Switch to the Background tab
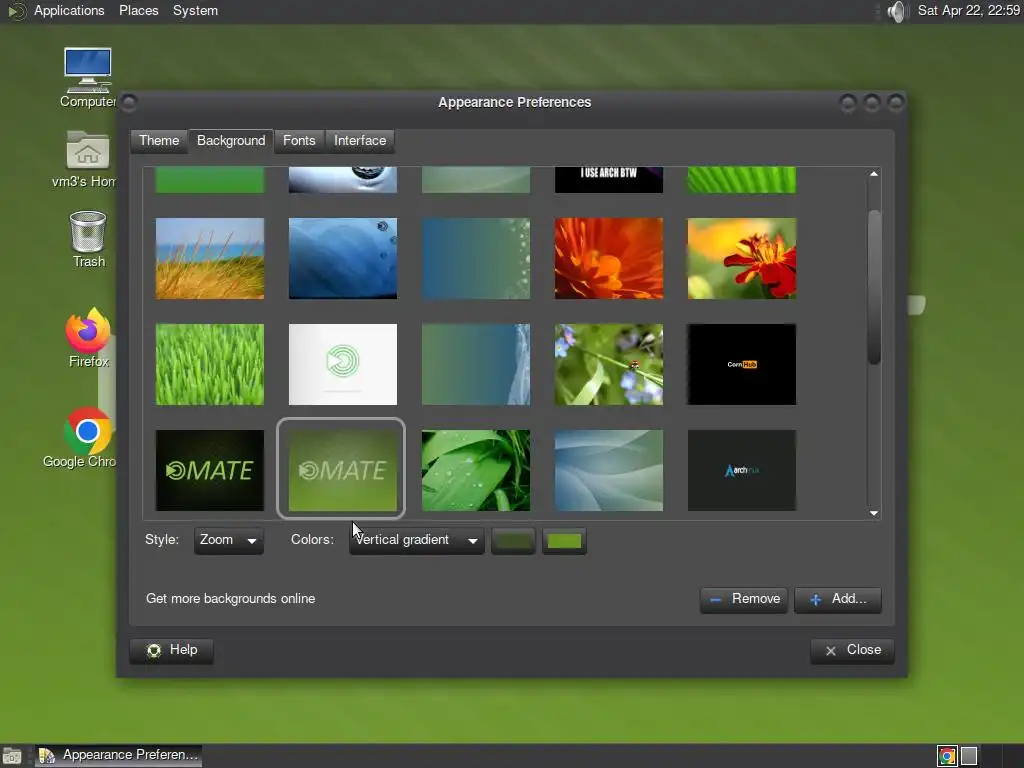Image resolution: width=1024 pixels, height=768 pixels. click(x=231, y=140)
